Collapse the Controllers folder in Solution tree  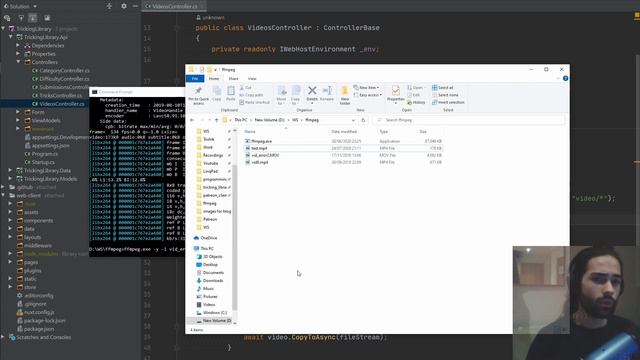[18, 62]
